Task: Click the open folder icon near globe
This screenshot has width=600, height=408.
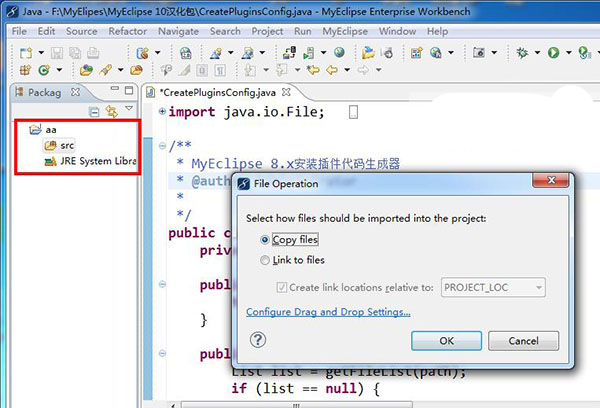Action: pyautogui.click(x=368, y=52)
